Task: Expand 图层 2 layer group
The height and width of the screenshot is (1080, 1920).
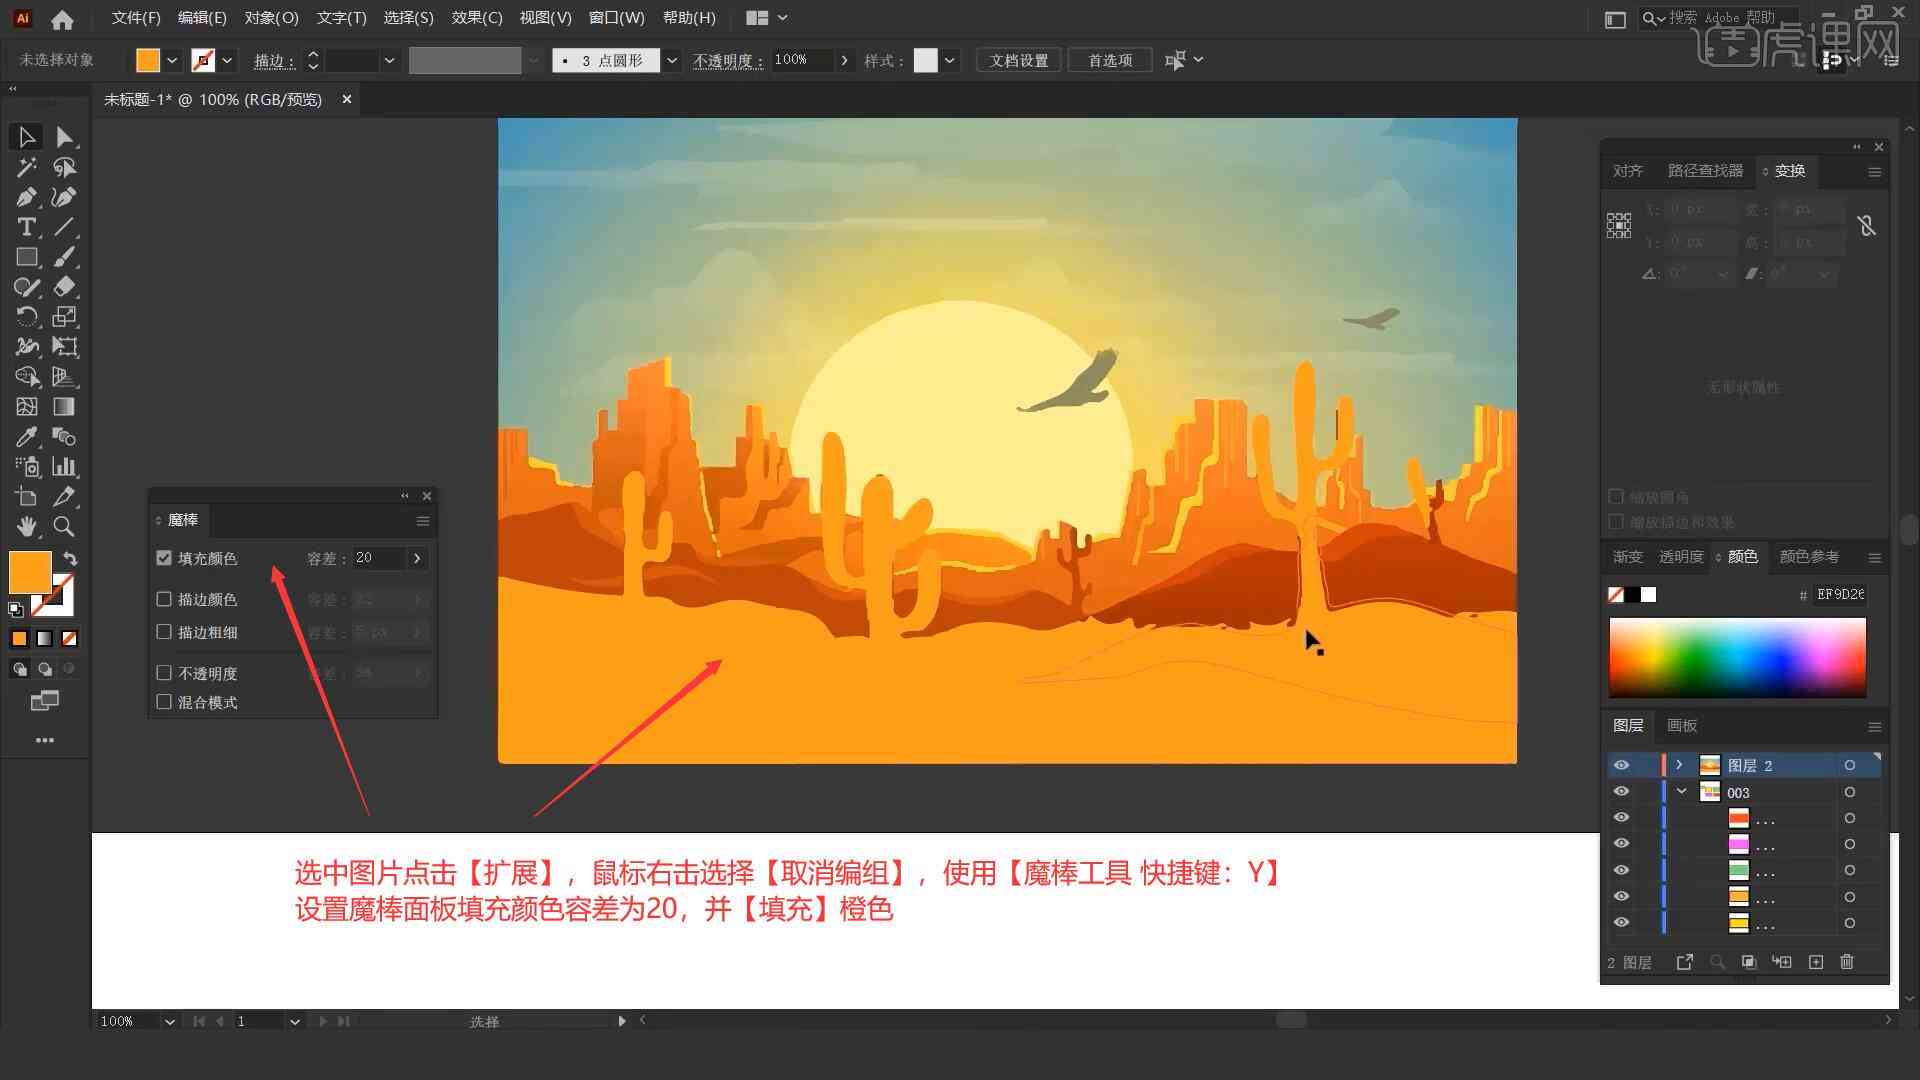Action: coord(1677,765)
